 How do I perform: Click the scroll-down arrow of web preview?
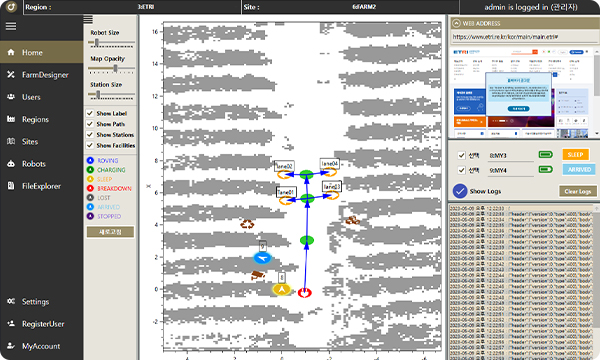597,134
